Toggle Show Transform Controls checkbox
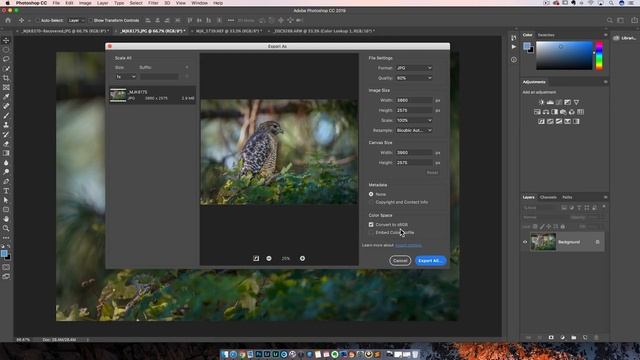 pos(90,20)
